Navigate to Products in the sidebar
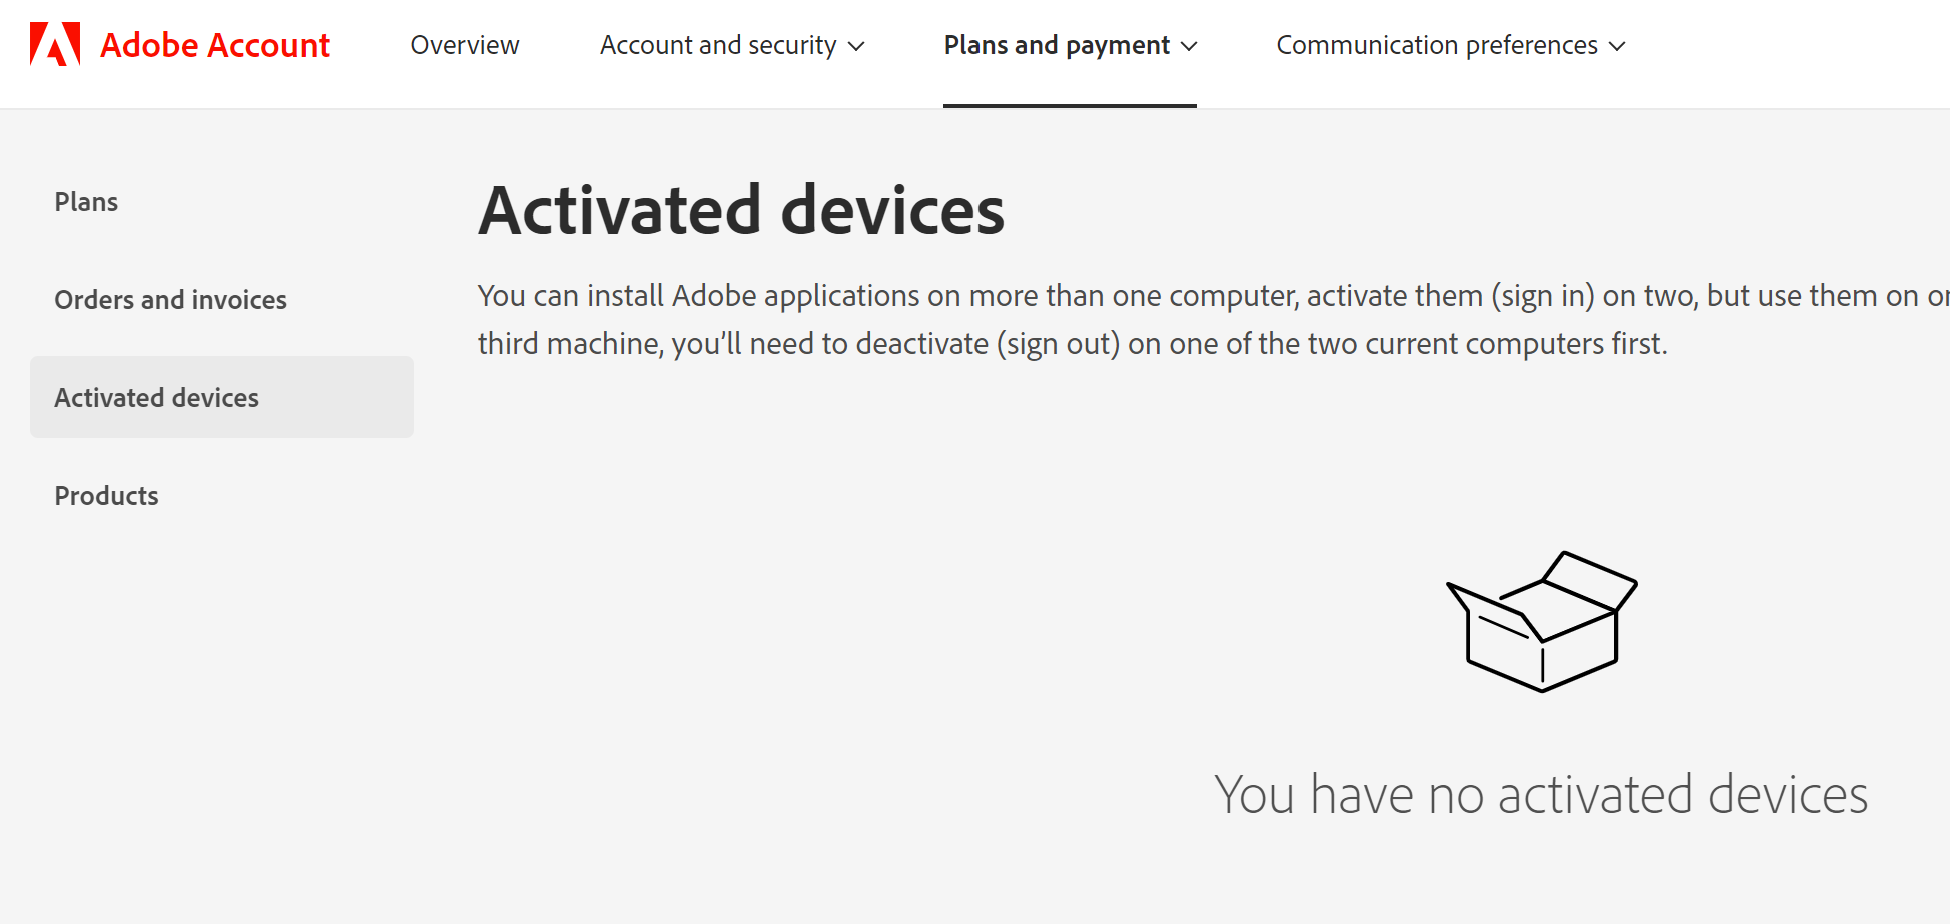 pos(106,495)
